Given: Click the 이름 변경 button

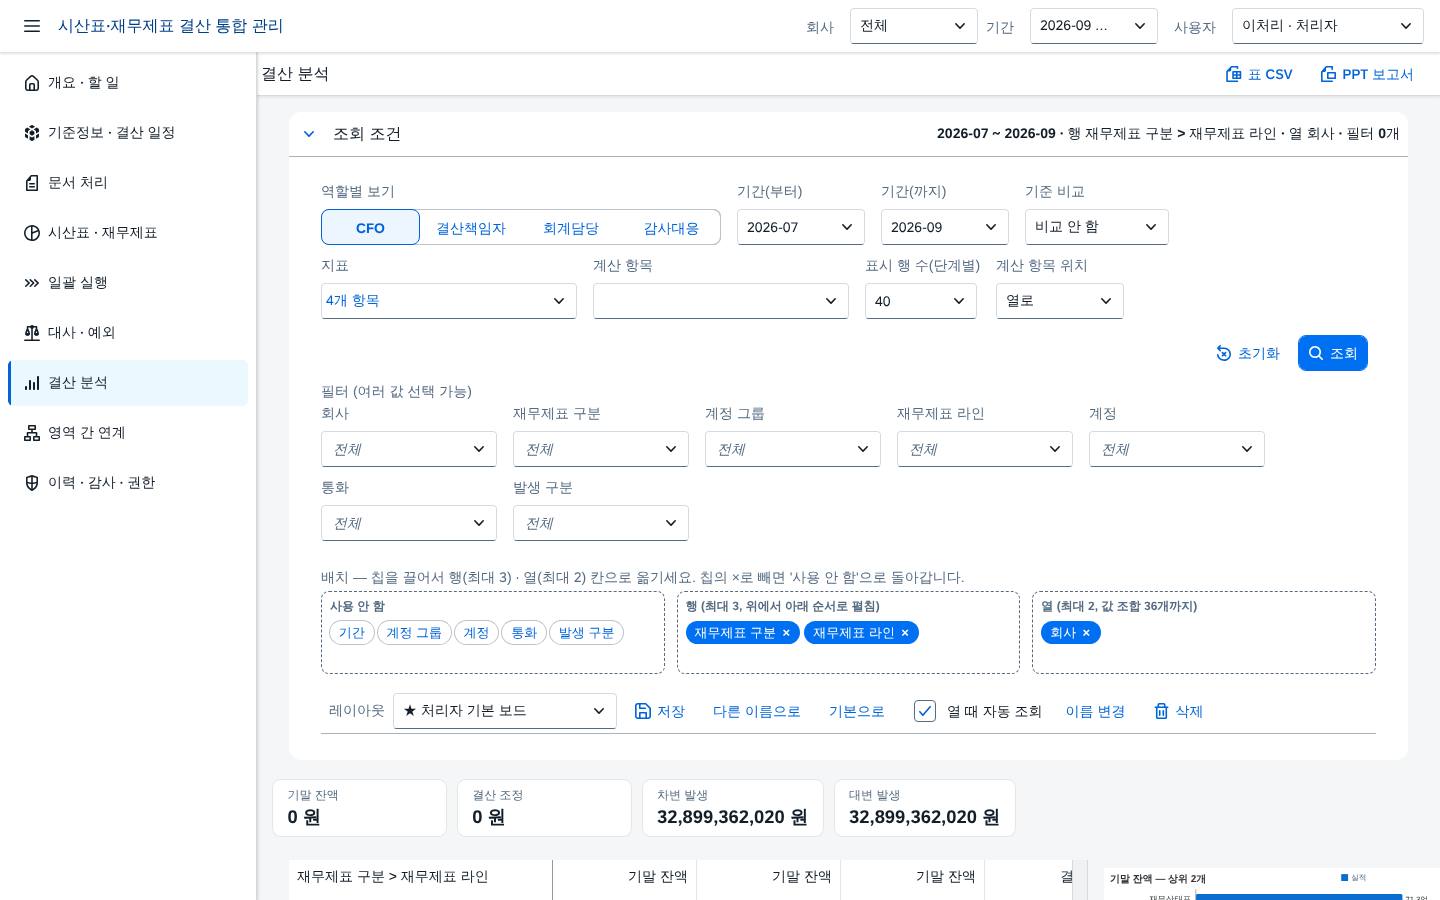Looking at the screenshot, I should click(1095, 711).
